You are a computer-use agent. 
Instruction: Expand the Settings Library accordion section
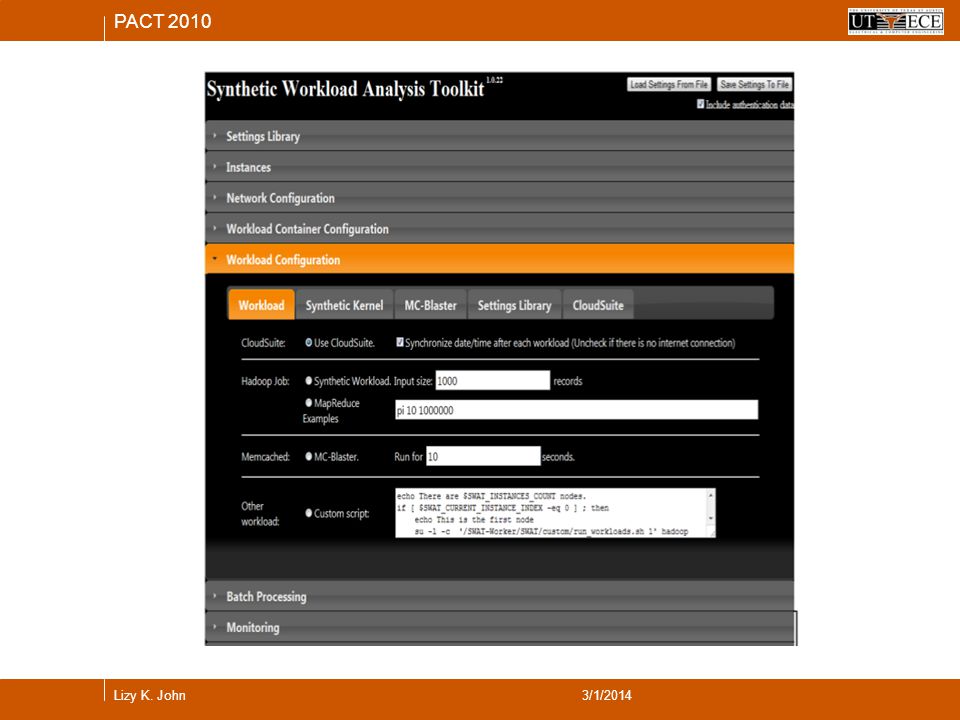click(500, 136)
